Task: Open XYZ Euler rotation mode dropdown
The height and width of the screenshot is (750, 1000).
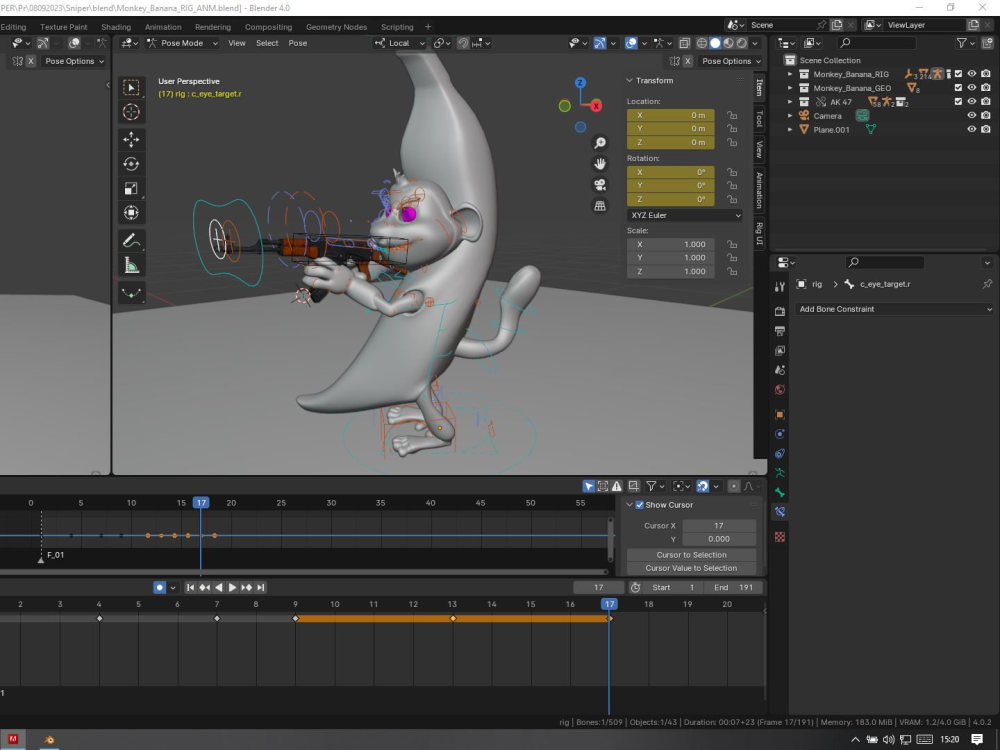Action: click(685, 216)
